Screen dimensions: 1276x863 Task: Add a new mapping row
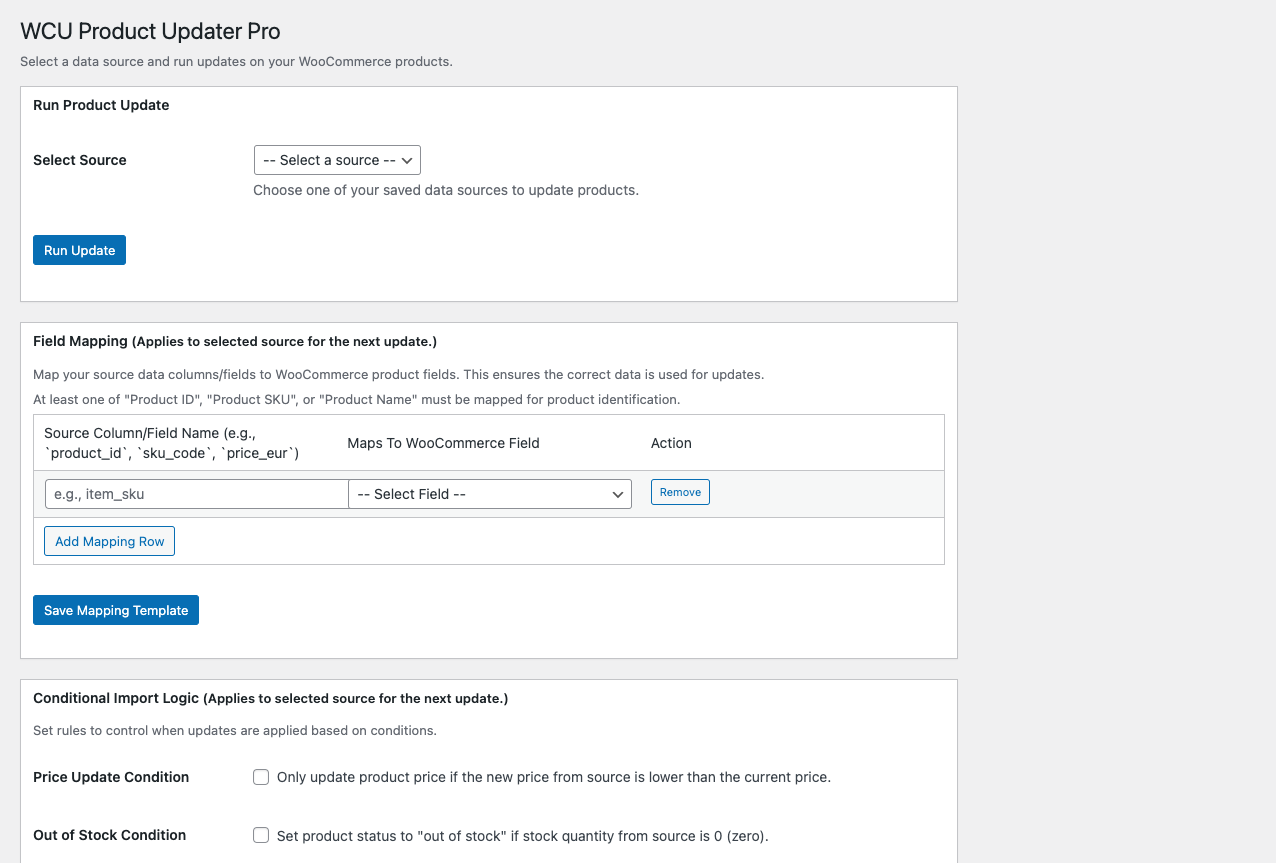[110, 541]
